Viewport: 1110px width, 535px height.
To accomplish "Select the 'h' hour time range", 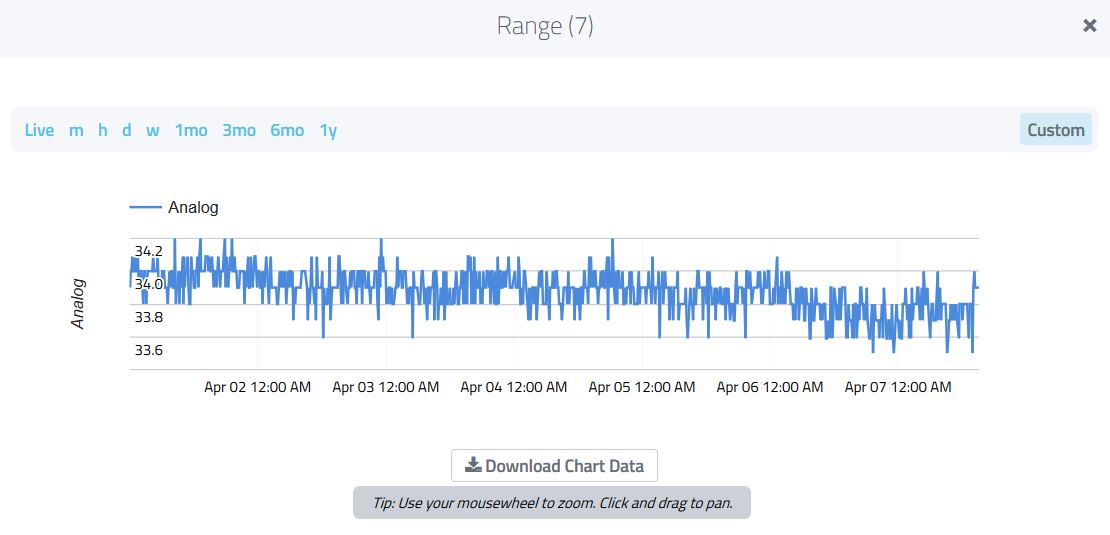I will pos(103,130).
